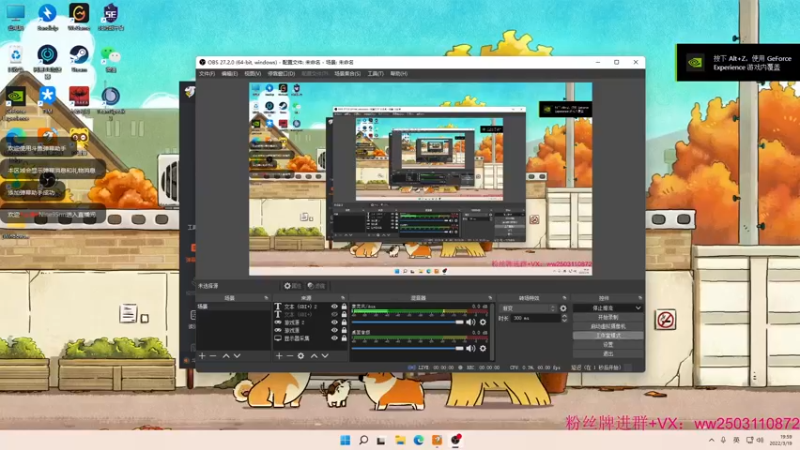Screen dimensions: 800x450
Task: Open the 文件(F) menu in OBS
Action: tap(207, 74)
